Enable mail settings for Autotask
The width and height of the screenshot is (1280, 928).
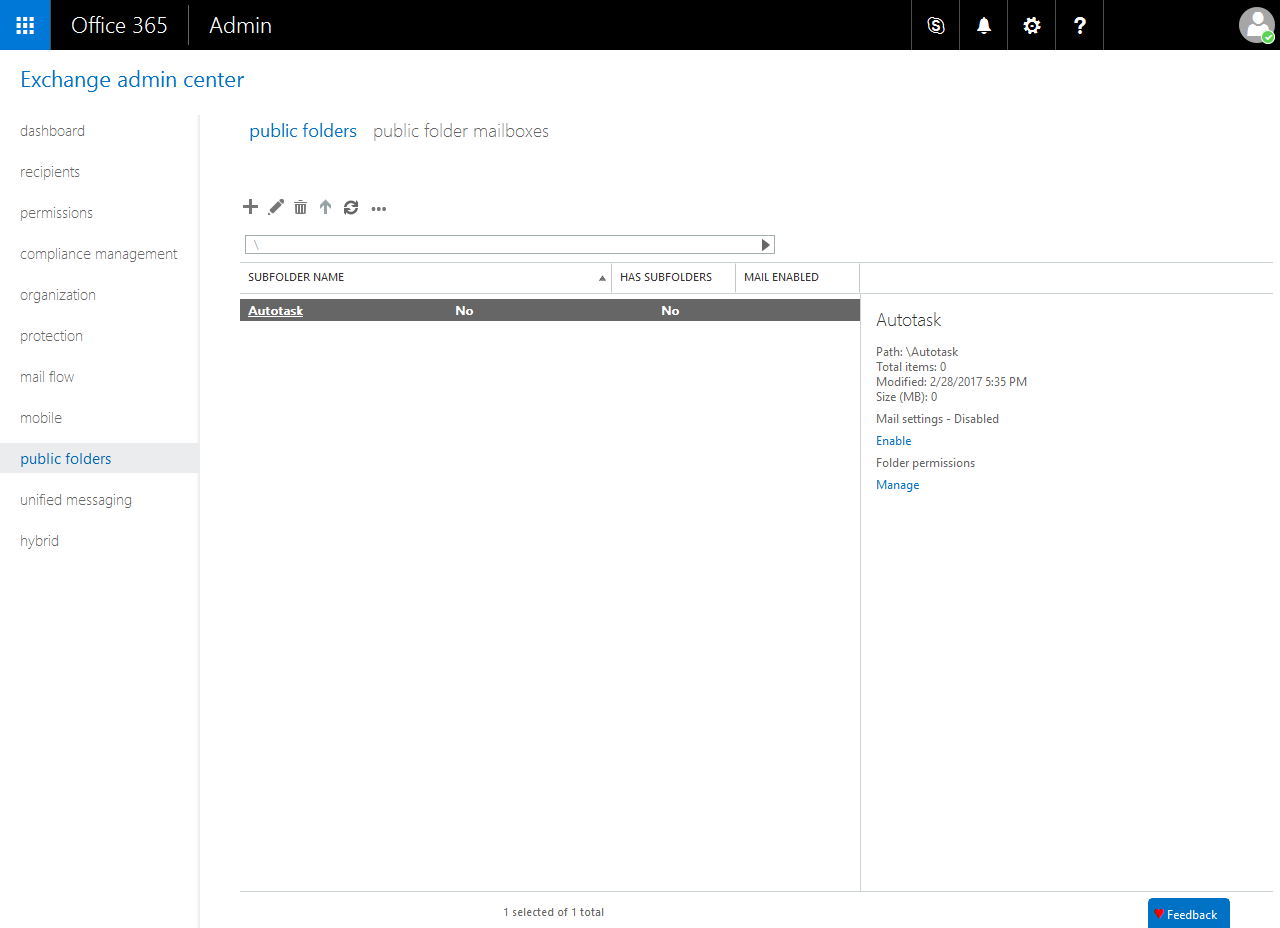[x=893, y=441]
